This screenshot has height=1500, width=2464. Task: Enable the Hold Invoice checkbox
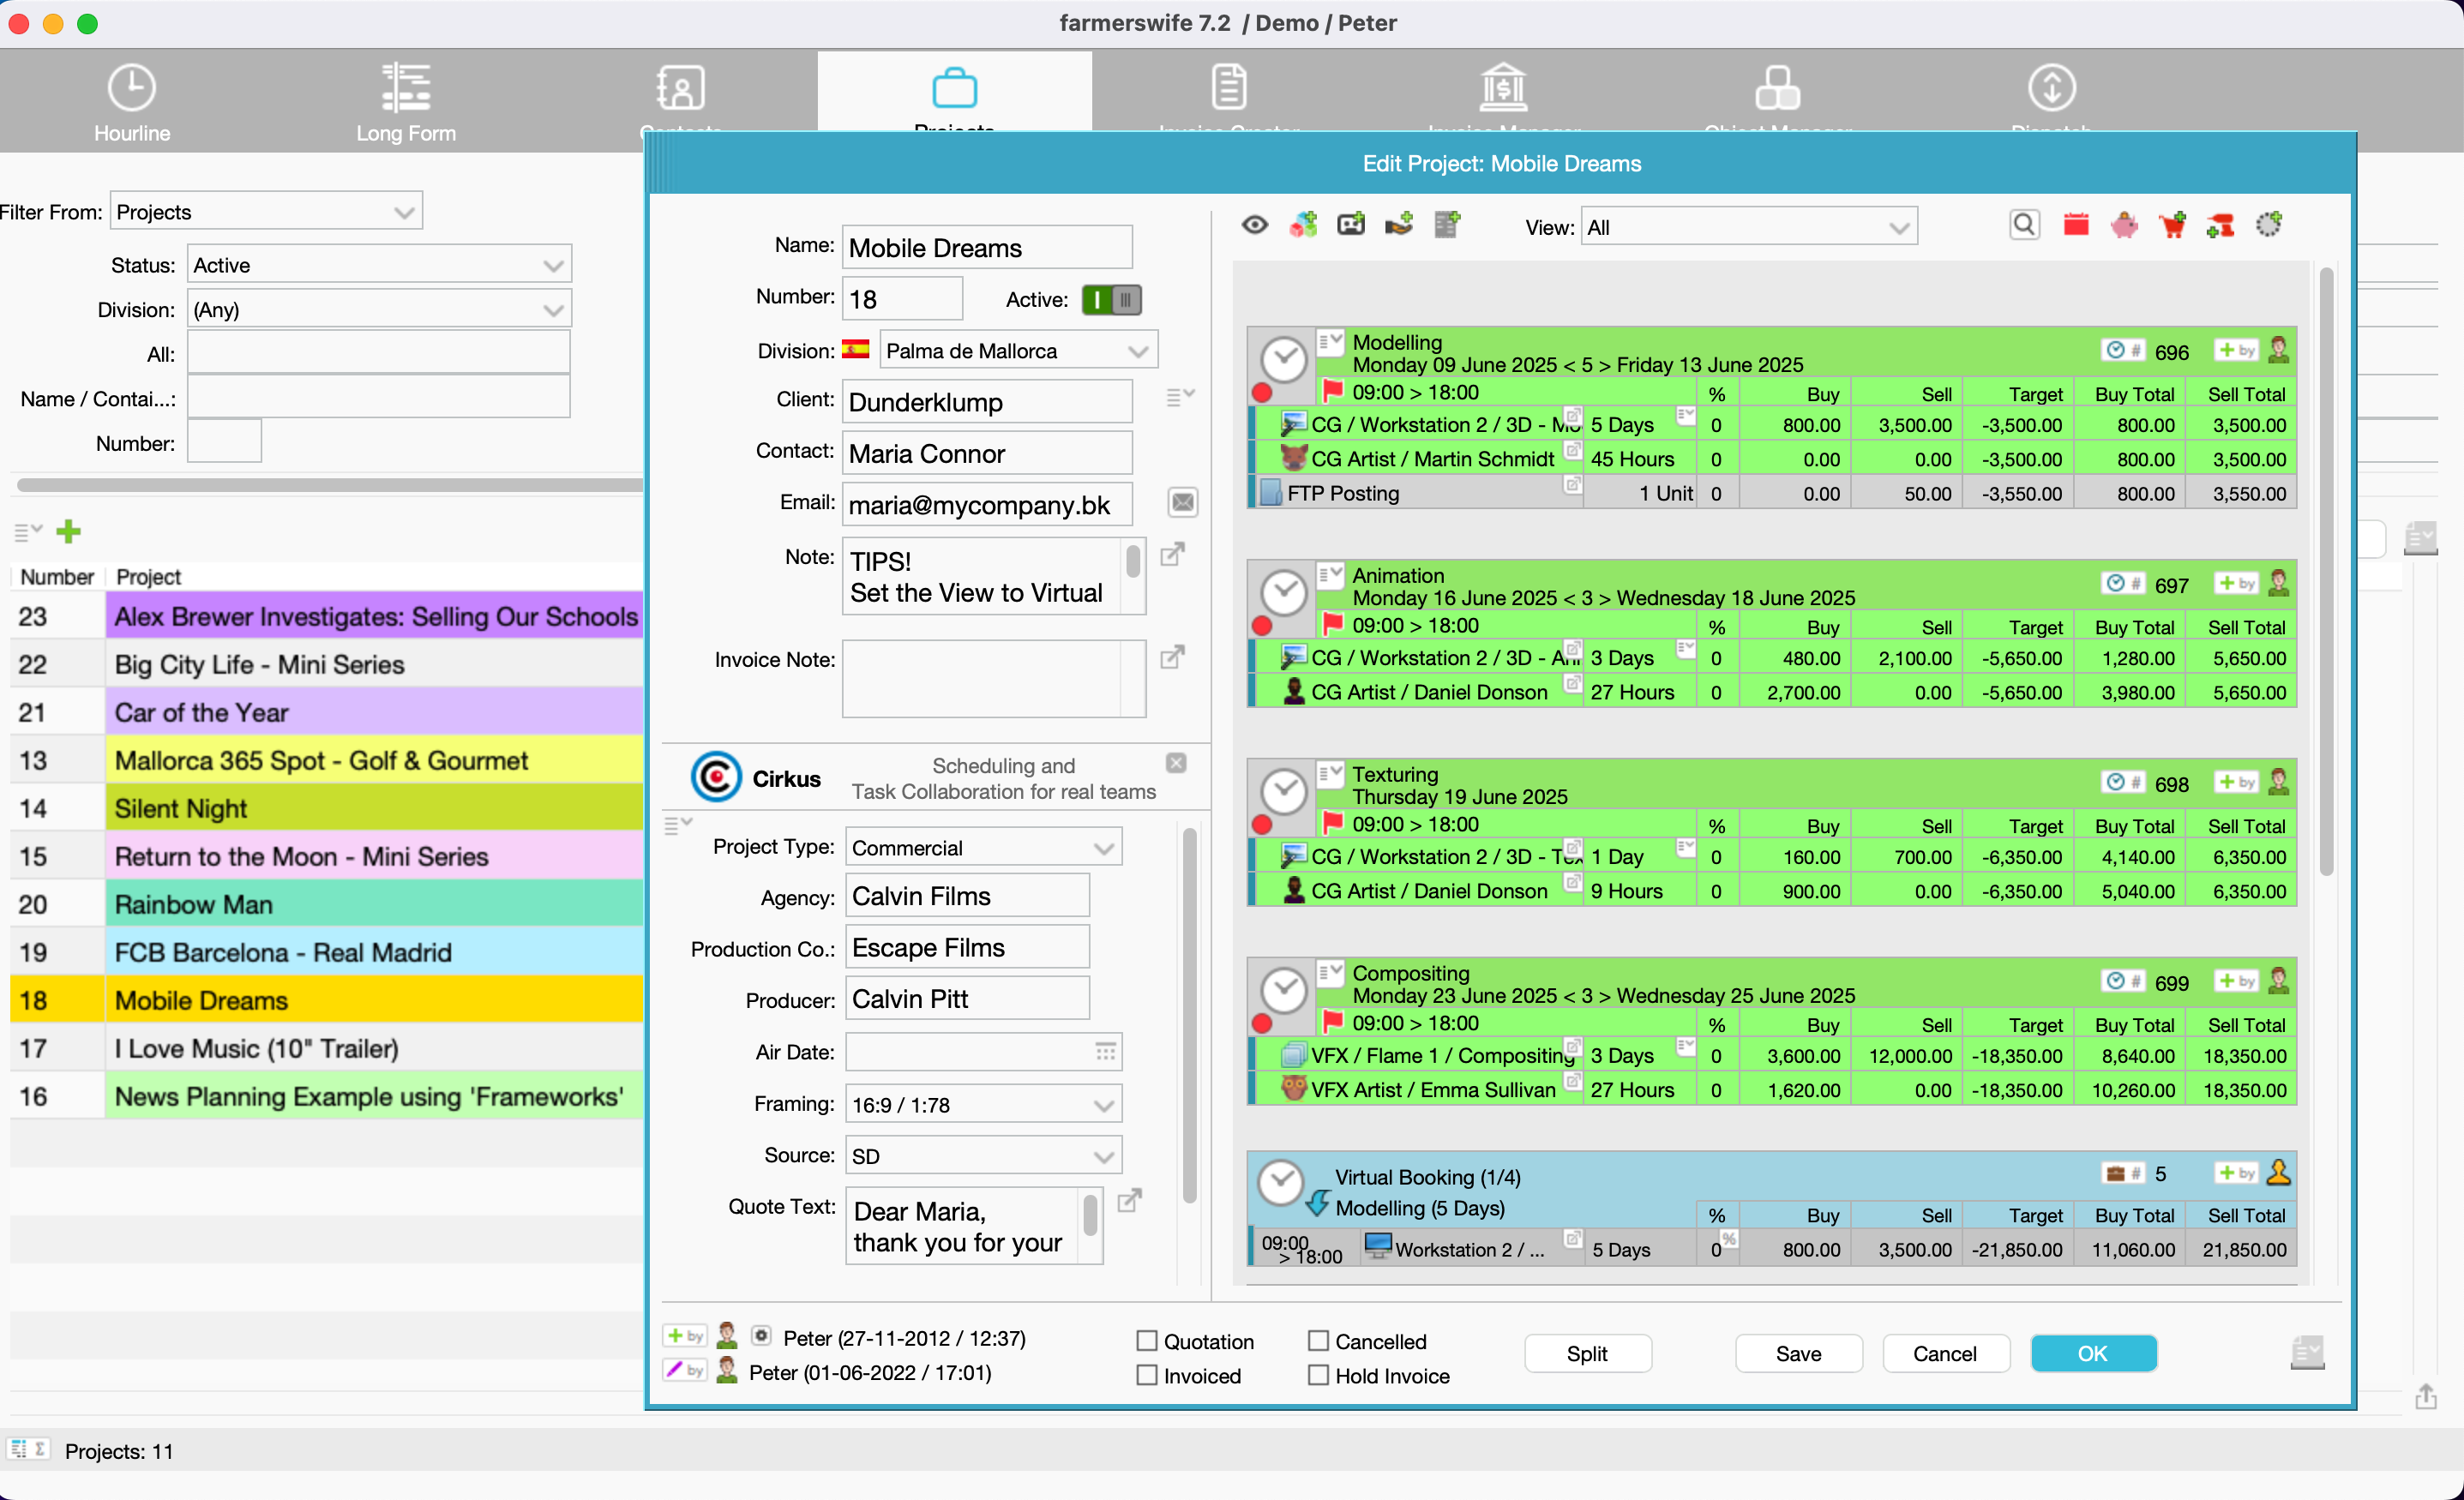[1319, 1375]
